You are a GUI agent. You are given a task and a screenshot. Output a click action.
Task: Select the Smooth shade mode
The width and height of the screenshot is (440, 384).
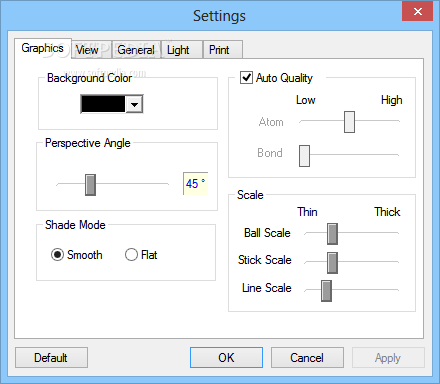point(57,255)
